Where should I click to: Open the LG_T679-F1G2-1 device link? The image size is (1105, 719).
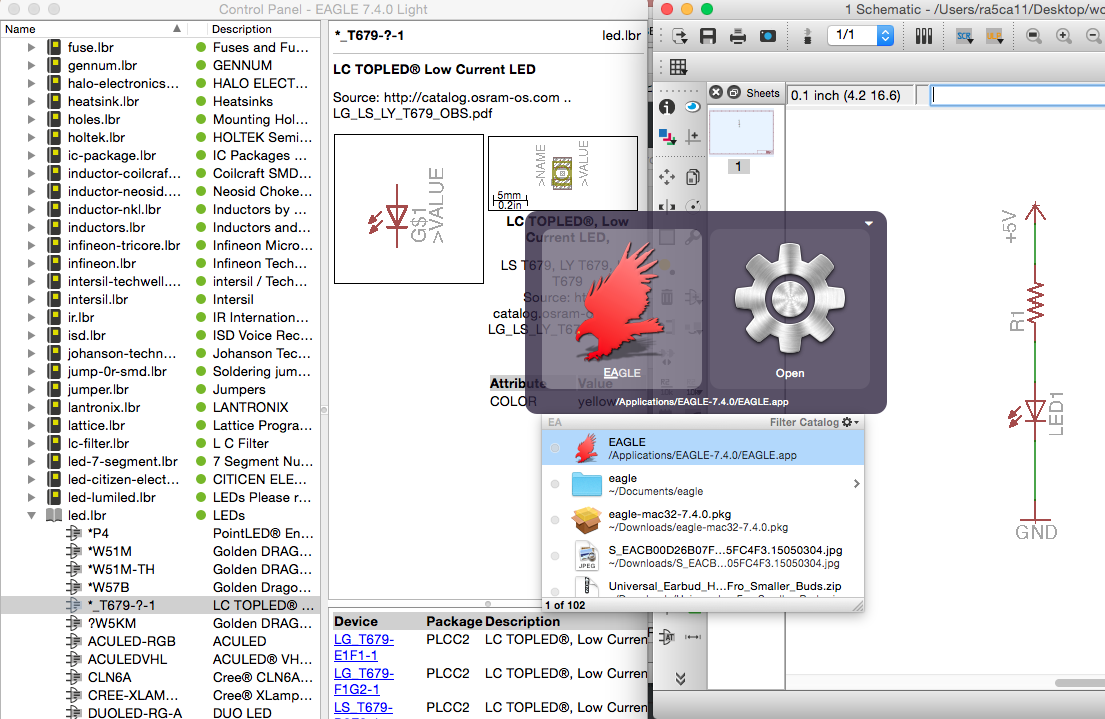[364, 681]
